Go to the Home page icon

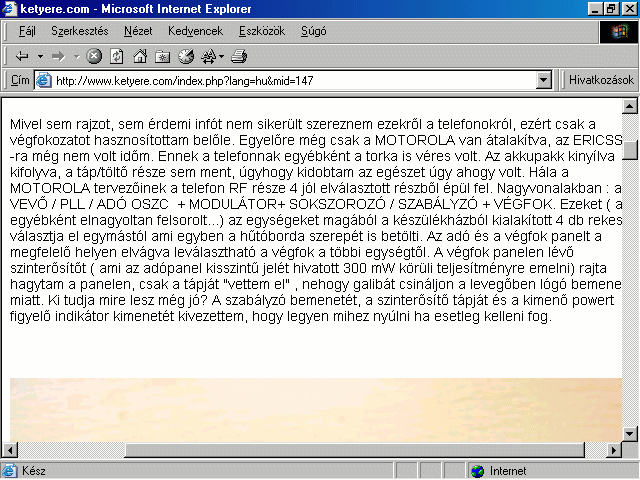140,56
